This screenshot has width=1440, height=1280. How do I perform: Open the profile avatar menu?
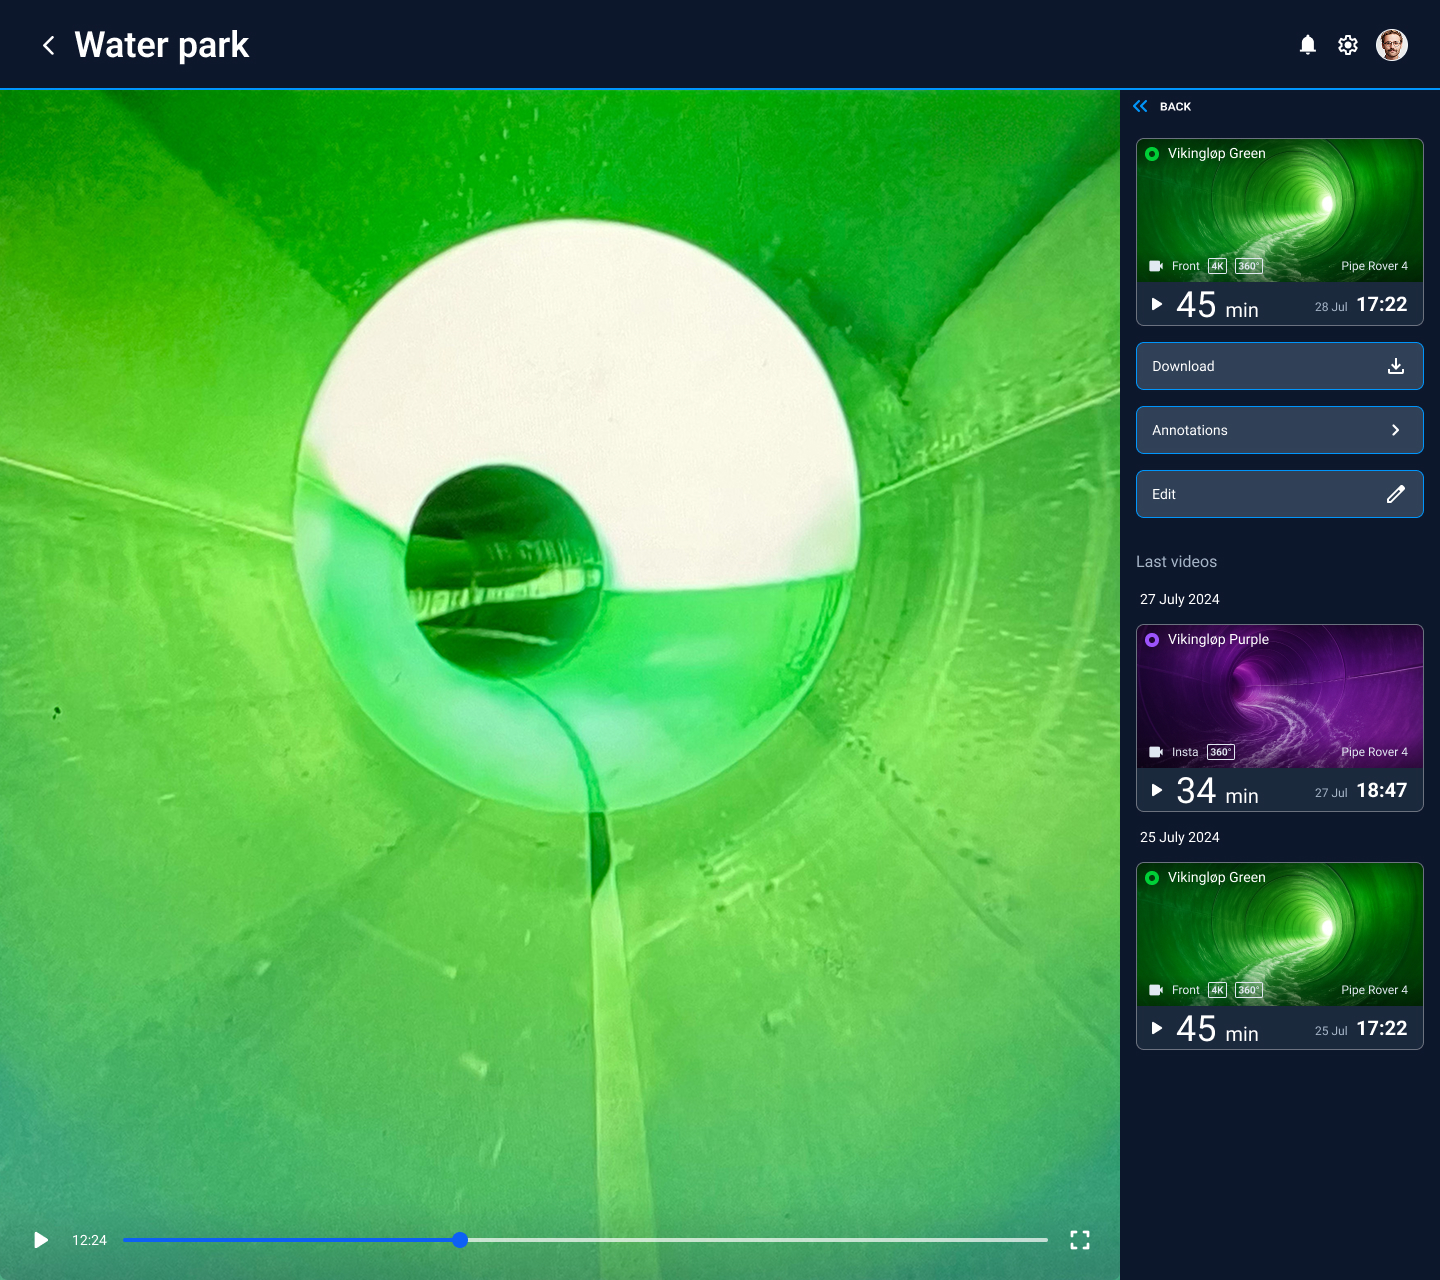point(1391,44)
